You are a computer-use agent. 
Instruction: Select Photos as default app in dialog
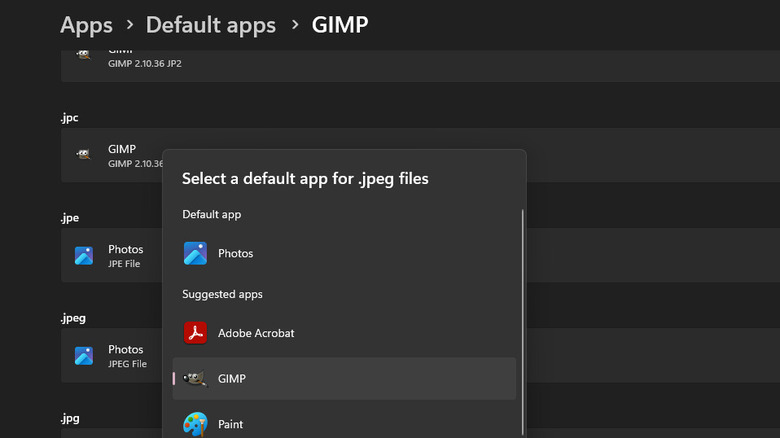[x=344, y=253]
